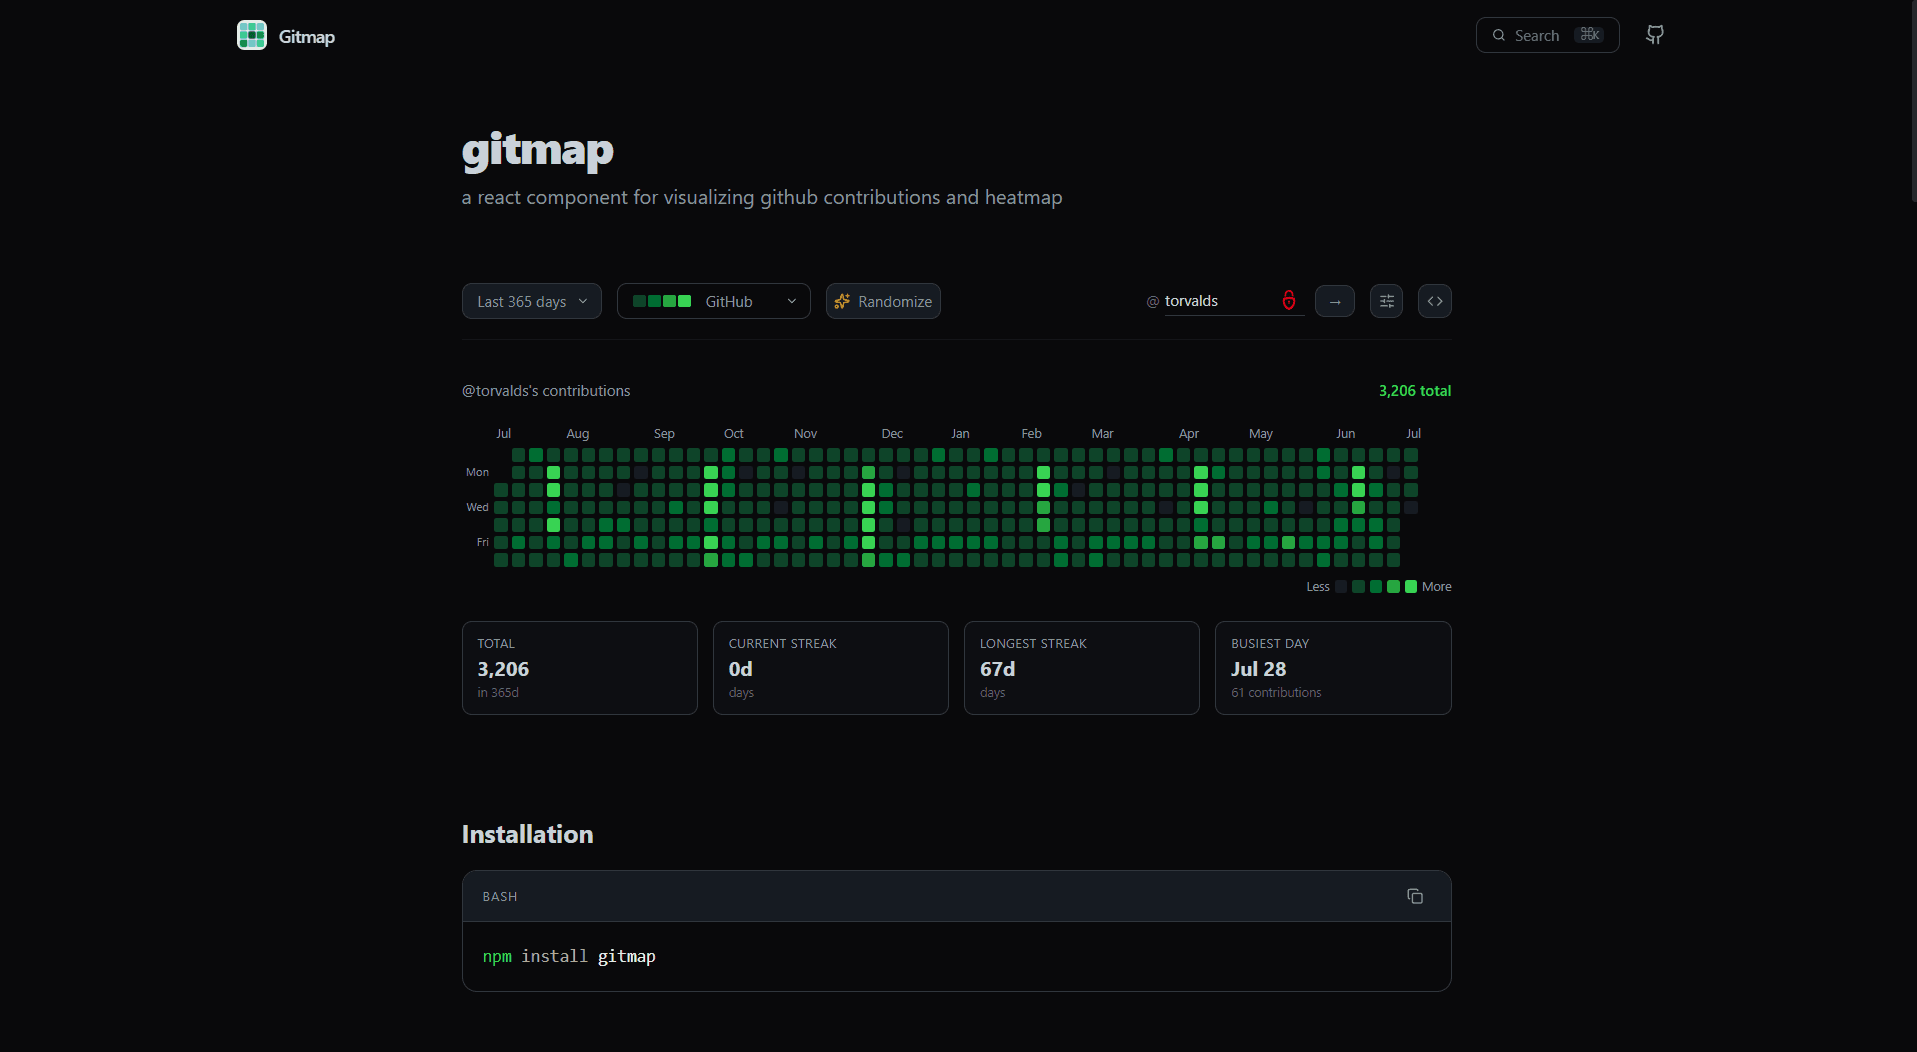The image size is (1917, 1052).
Task: Submit username with the arrow button
Action: [x=1334, y=301]
